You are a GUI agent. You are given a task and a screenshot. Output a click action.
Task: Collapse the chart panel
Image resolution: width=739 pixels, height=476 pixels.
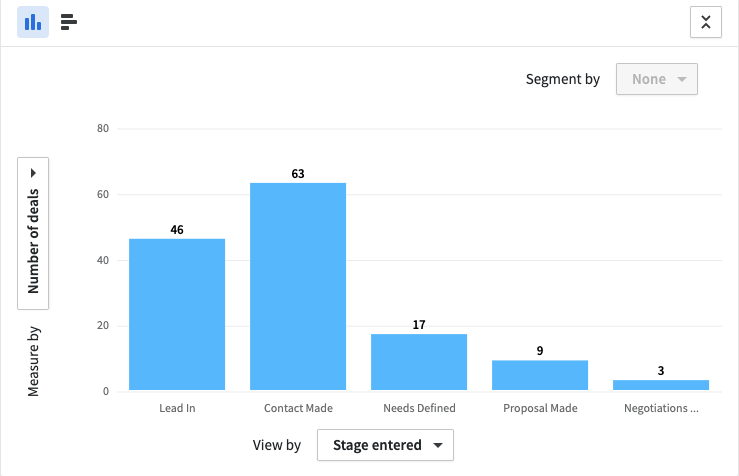pos(705,23)
